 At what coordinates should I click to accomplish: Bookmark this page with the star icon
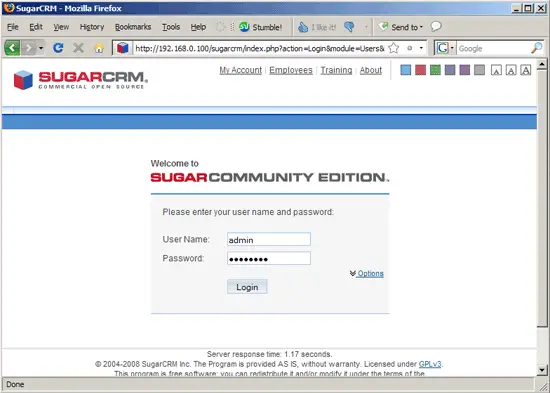coord(394,48)
